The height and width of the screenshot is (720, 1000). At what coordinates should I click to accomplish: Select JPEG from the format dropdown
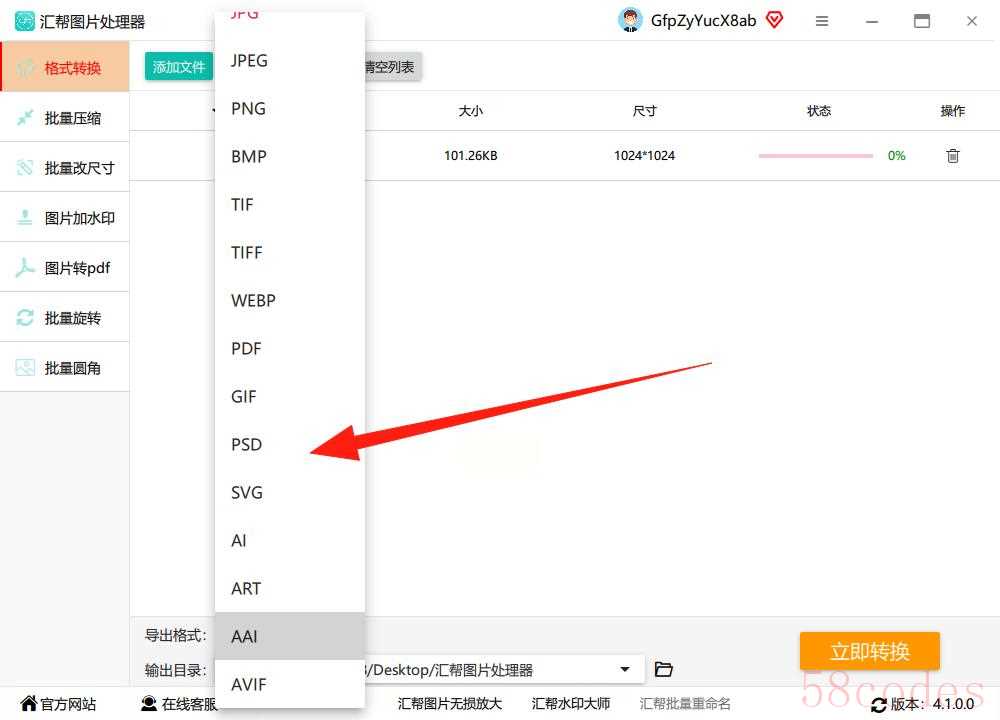[290, 61]
